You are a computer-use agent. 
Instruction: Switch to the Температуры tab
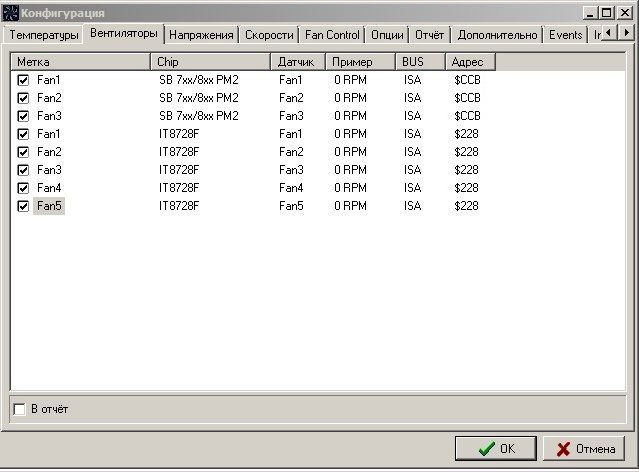click(x=43, y=35)
